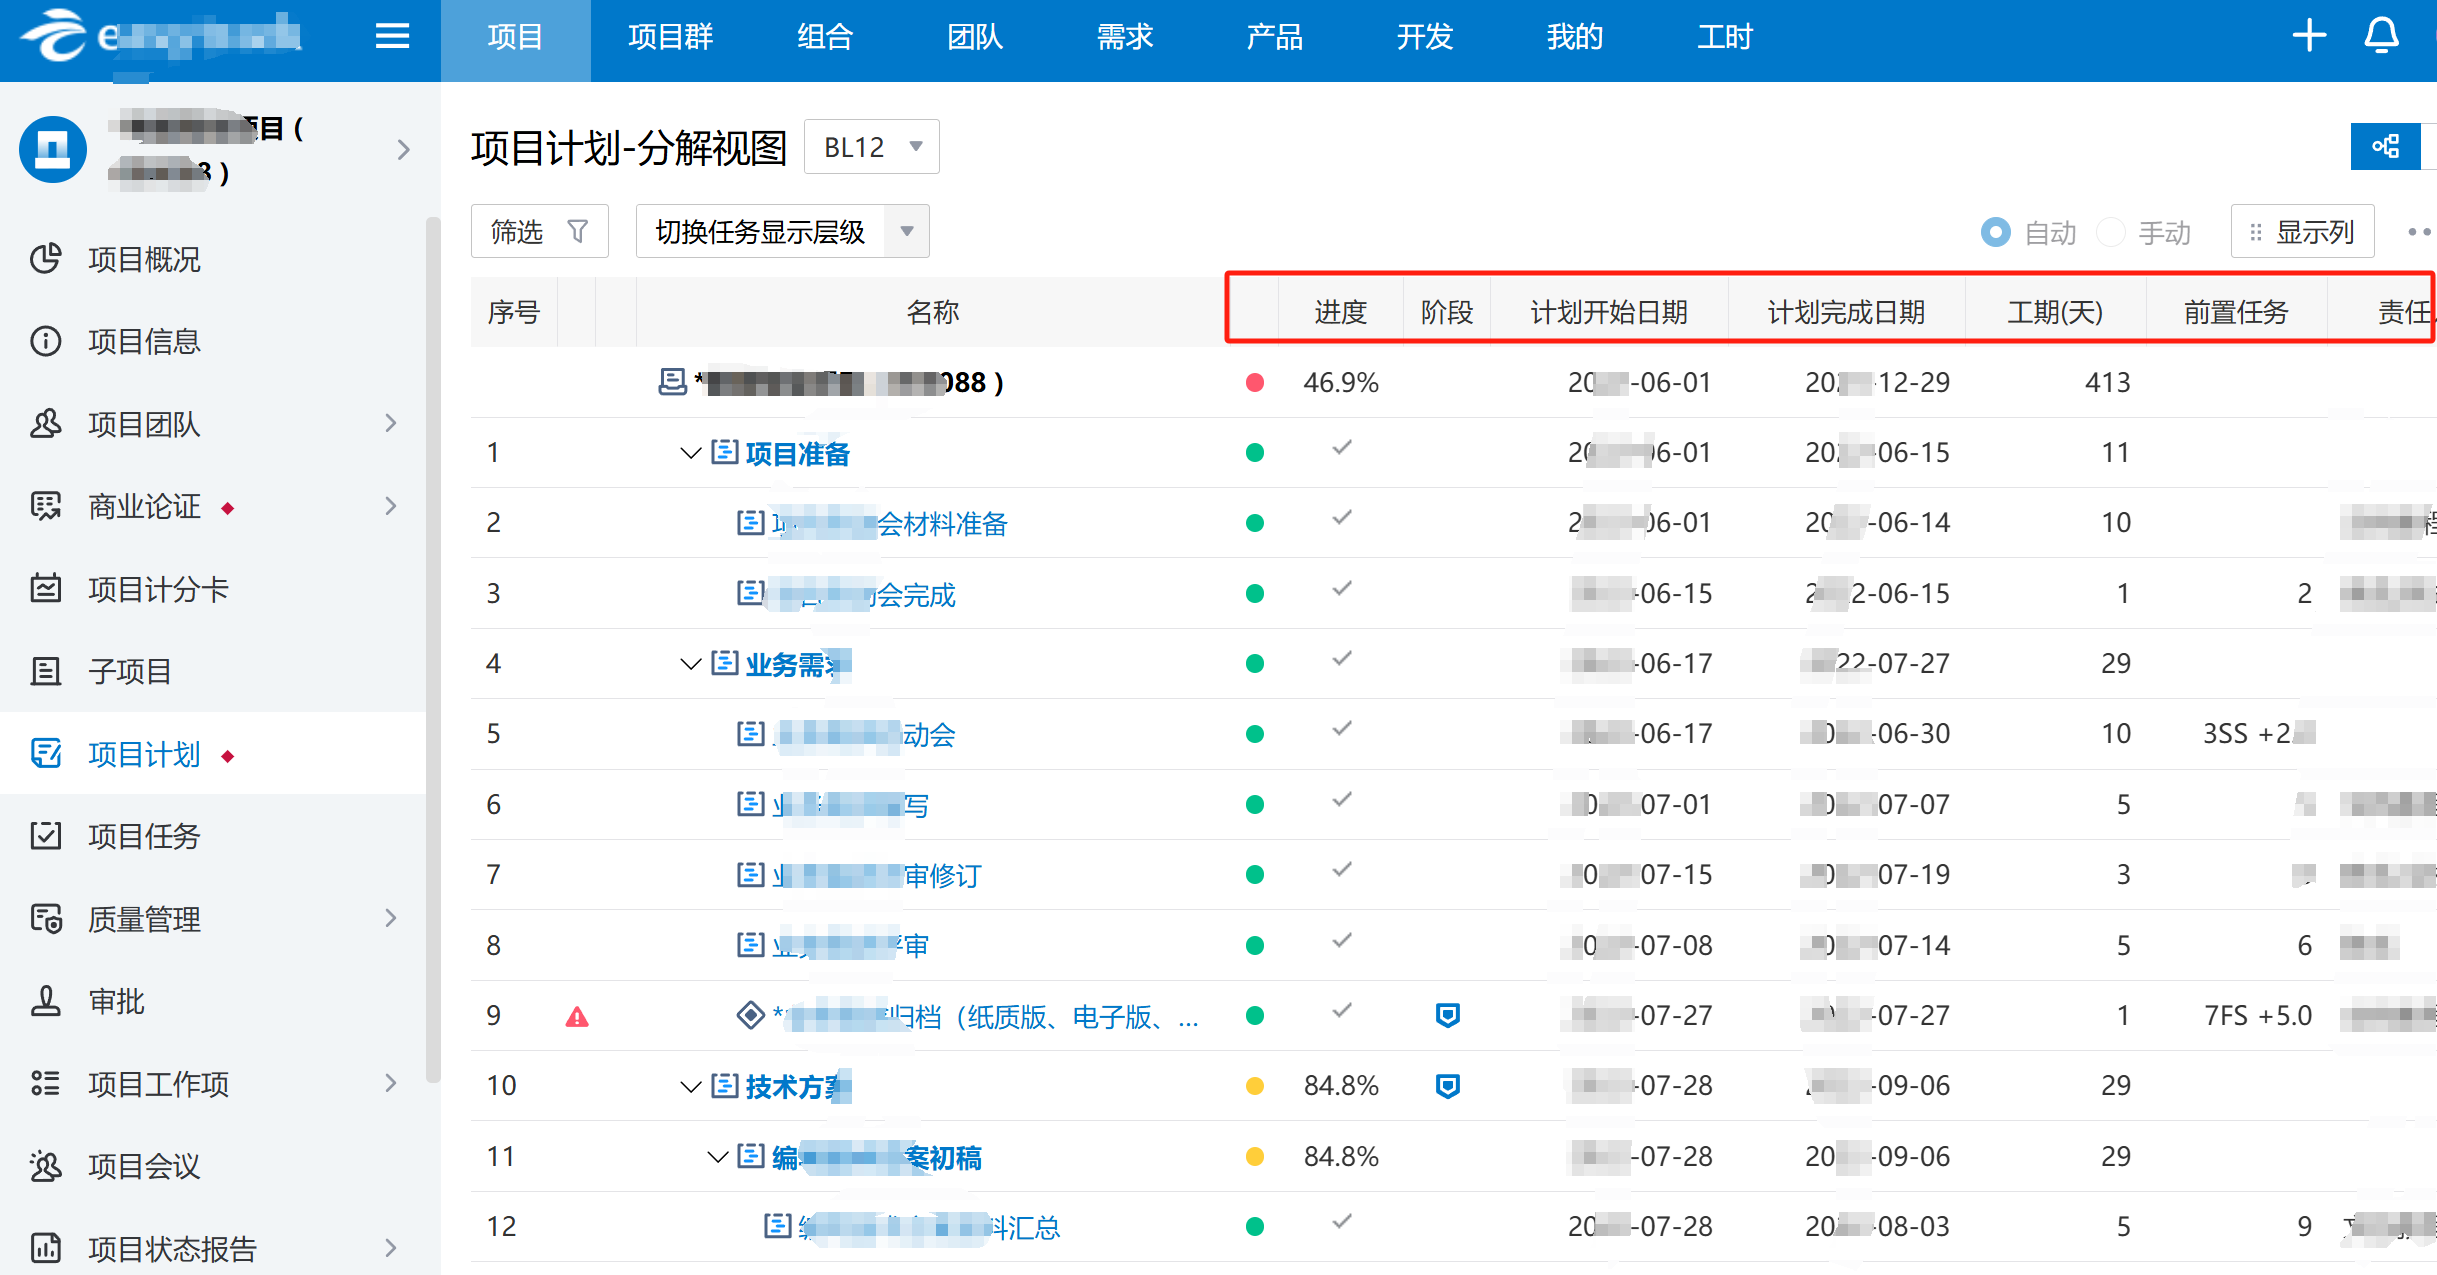Click the hamburger menu icon
Screen dimensions: 2437x1275
(x=392, y=37)
